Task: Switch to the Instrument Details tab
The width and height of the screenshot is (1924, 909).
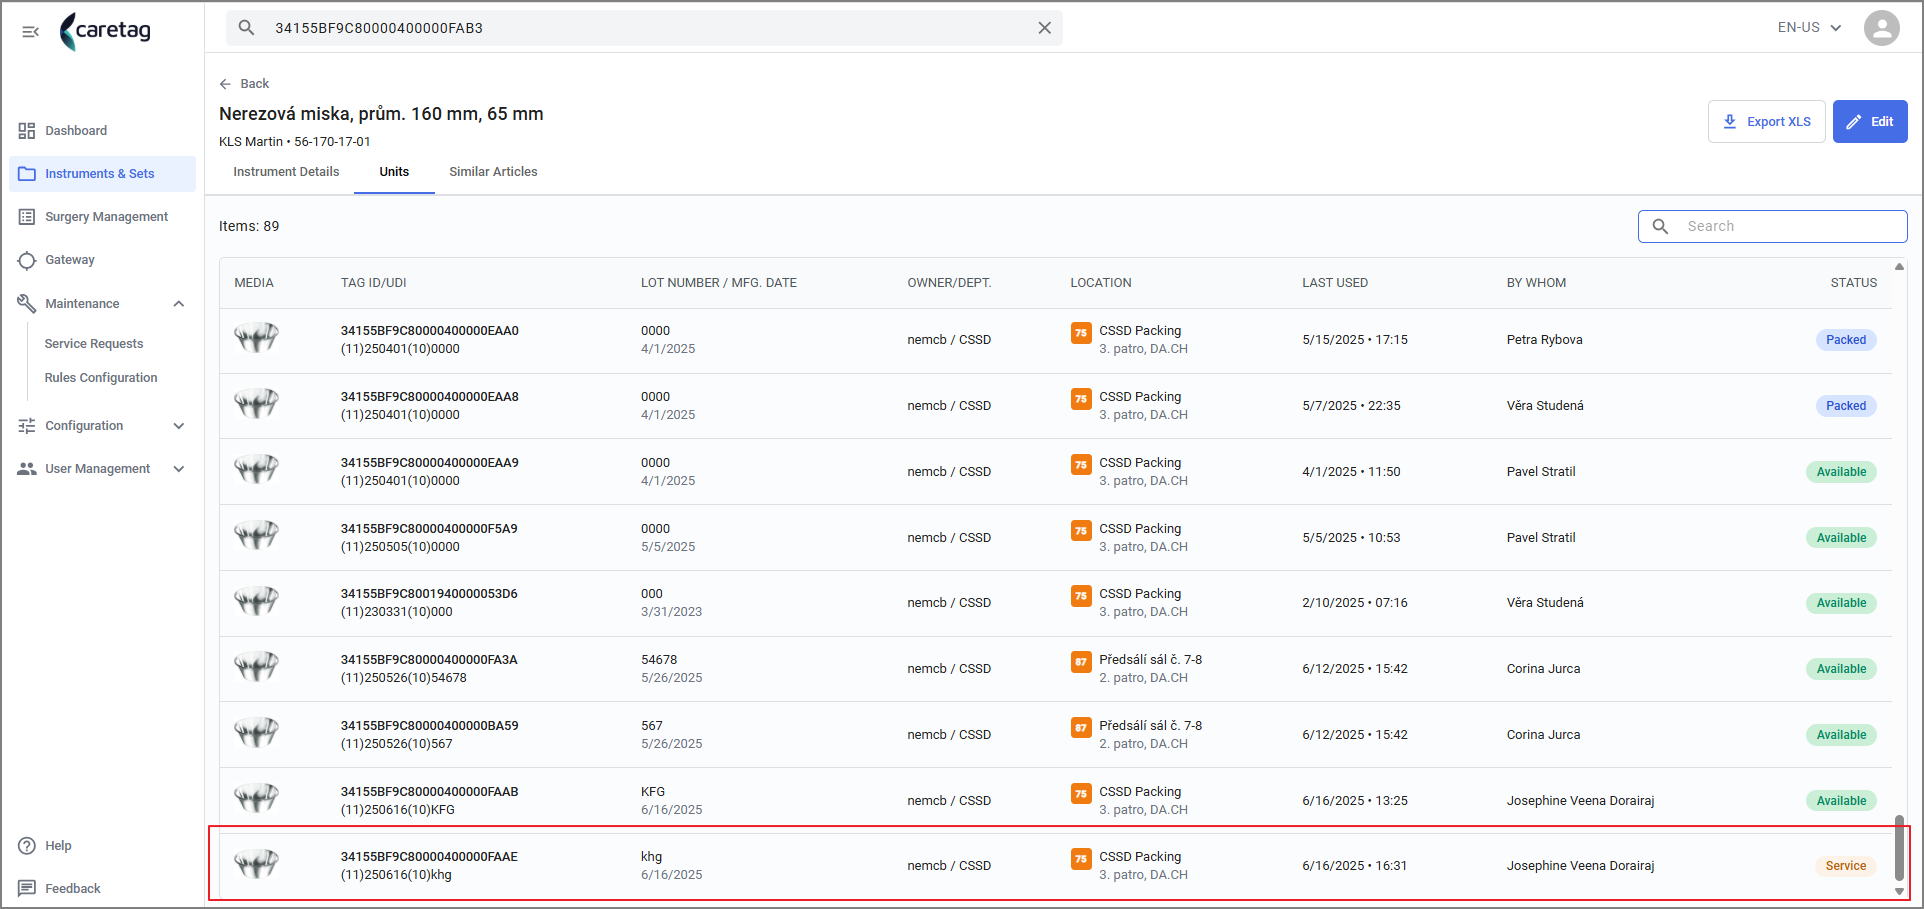Action: pos(286,172)
